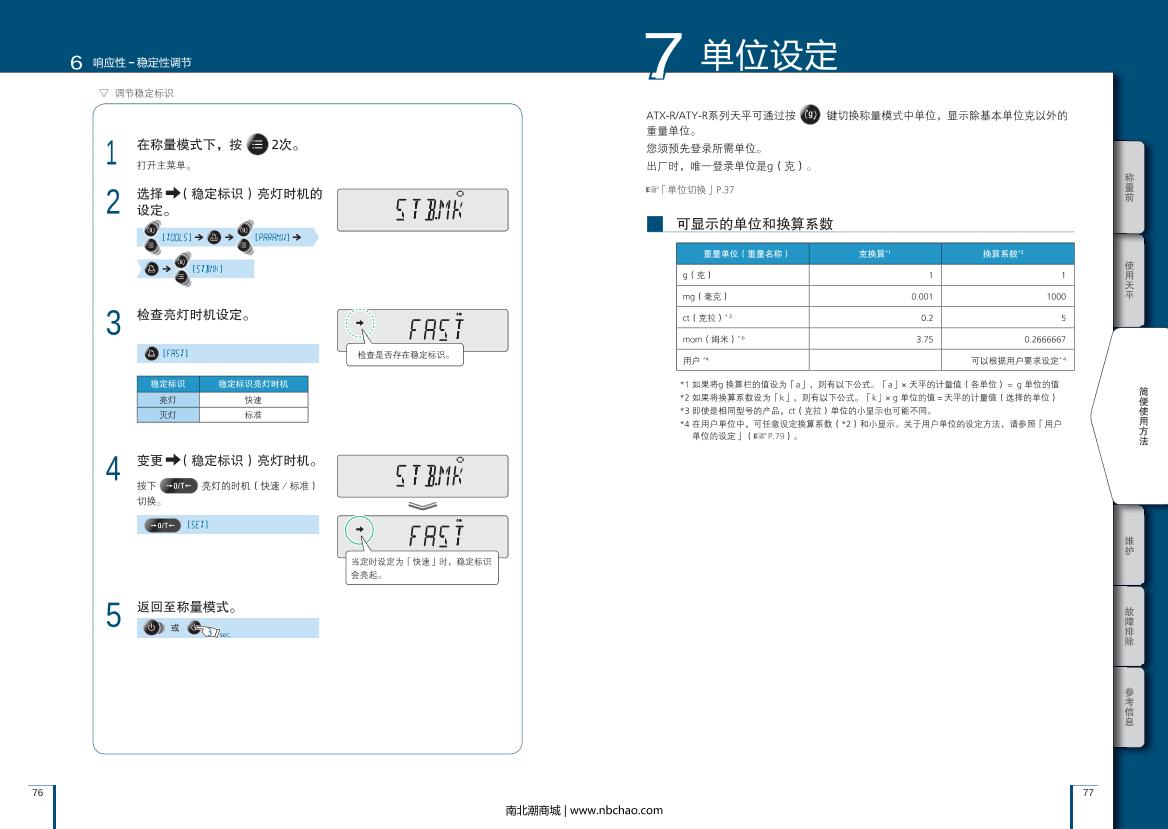
Task: Click the www.nbchao.com footer link
Action: tap(615, 810)
